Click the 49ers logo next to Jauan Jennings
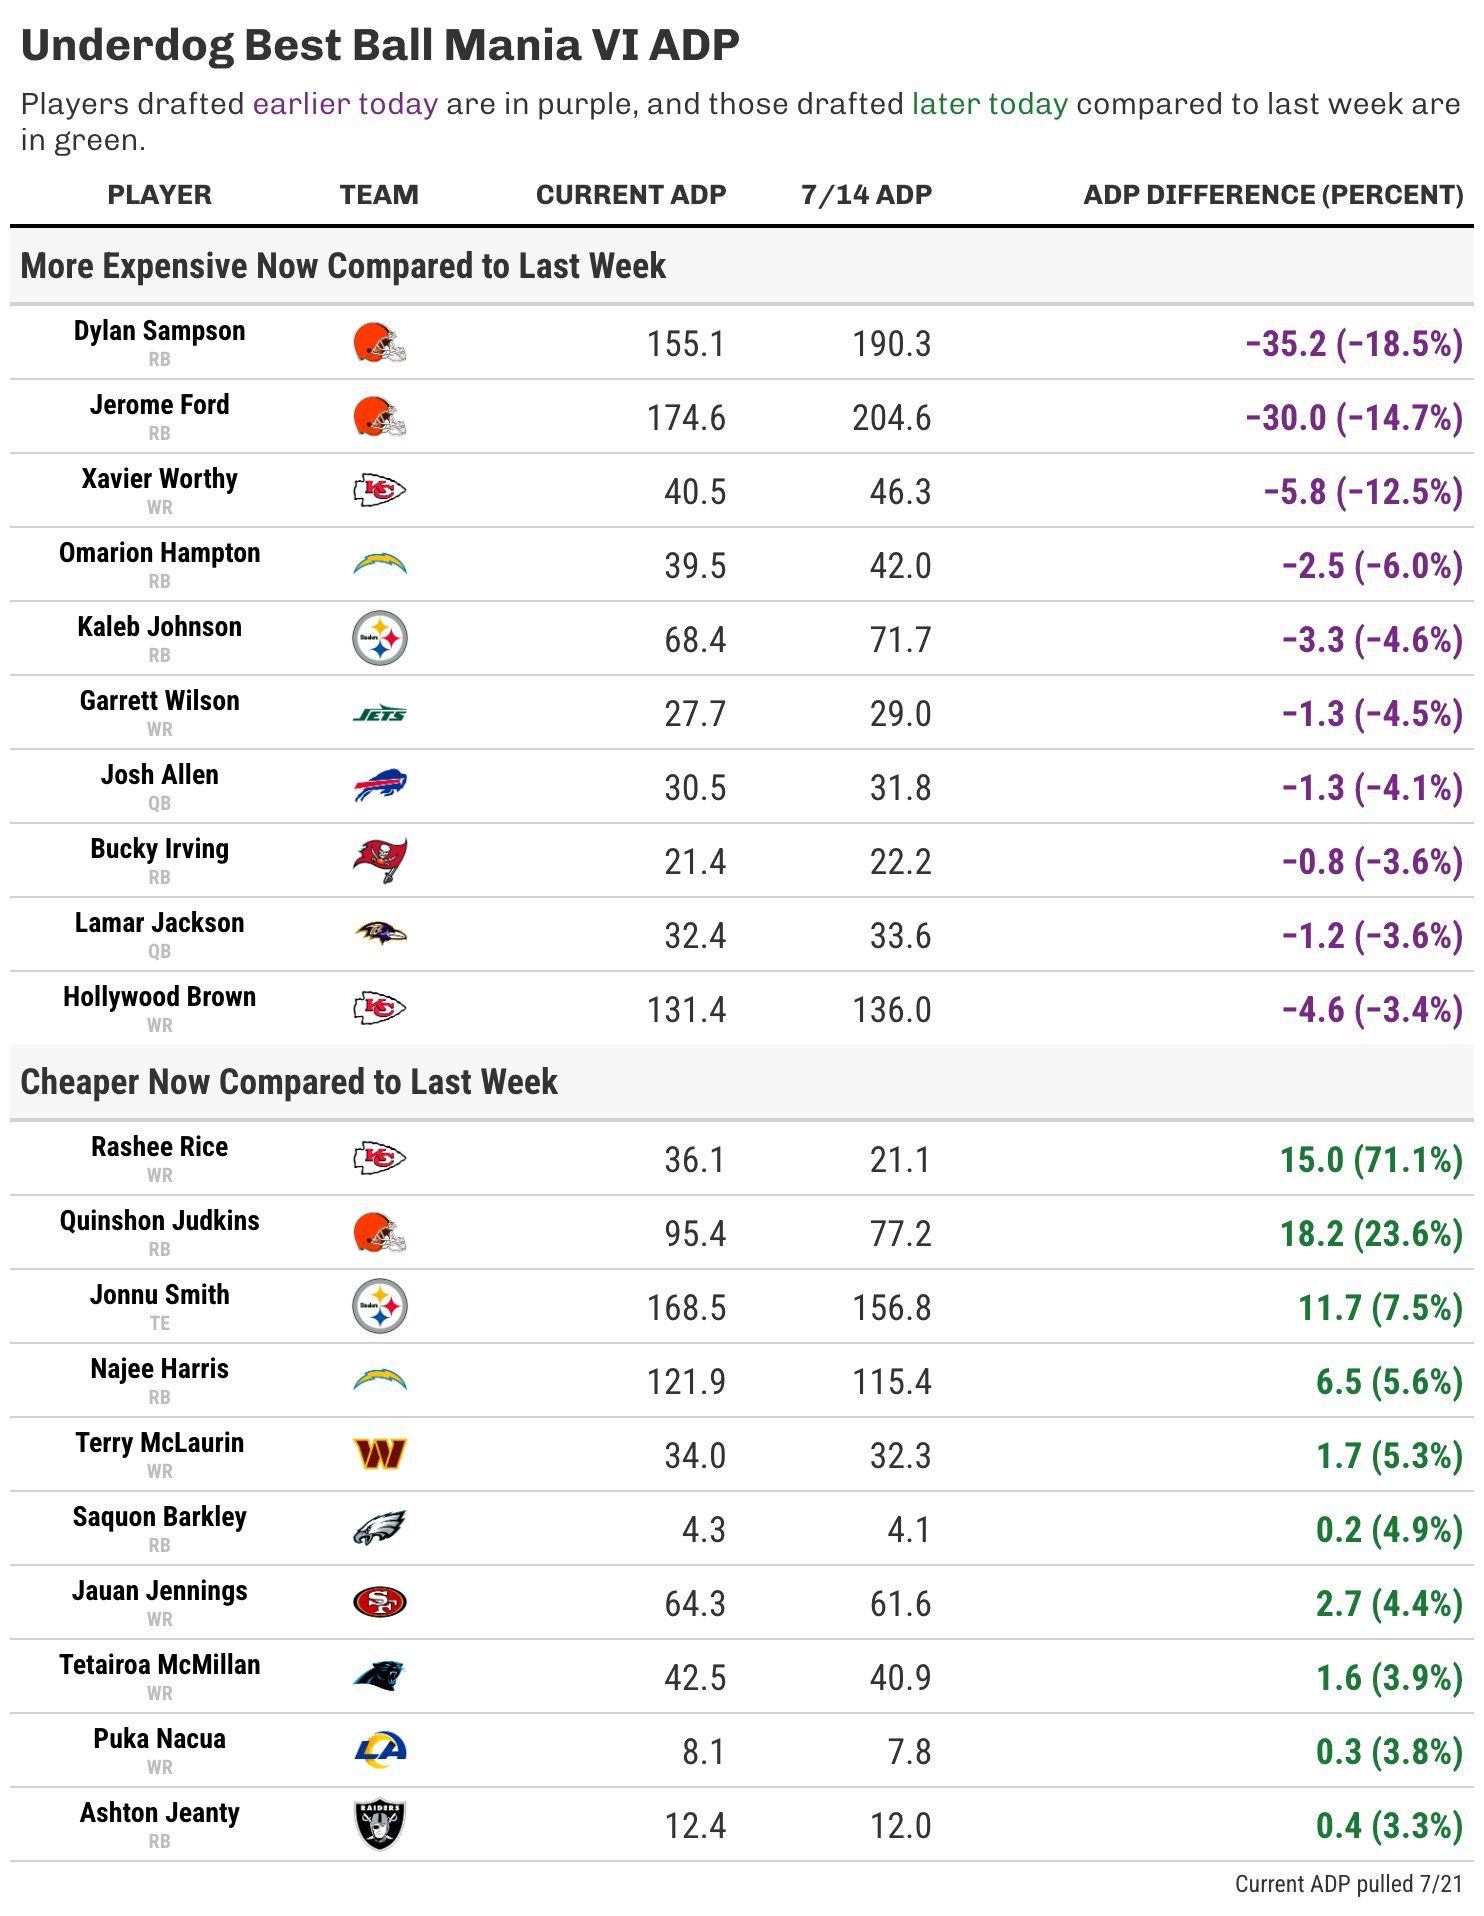Viewport: 1484px width, 1916px height. (x=379, y=1603)
